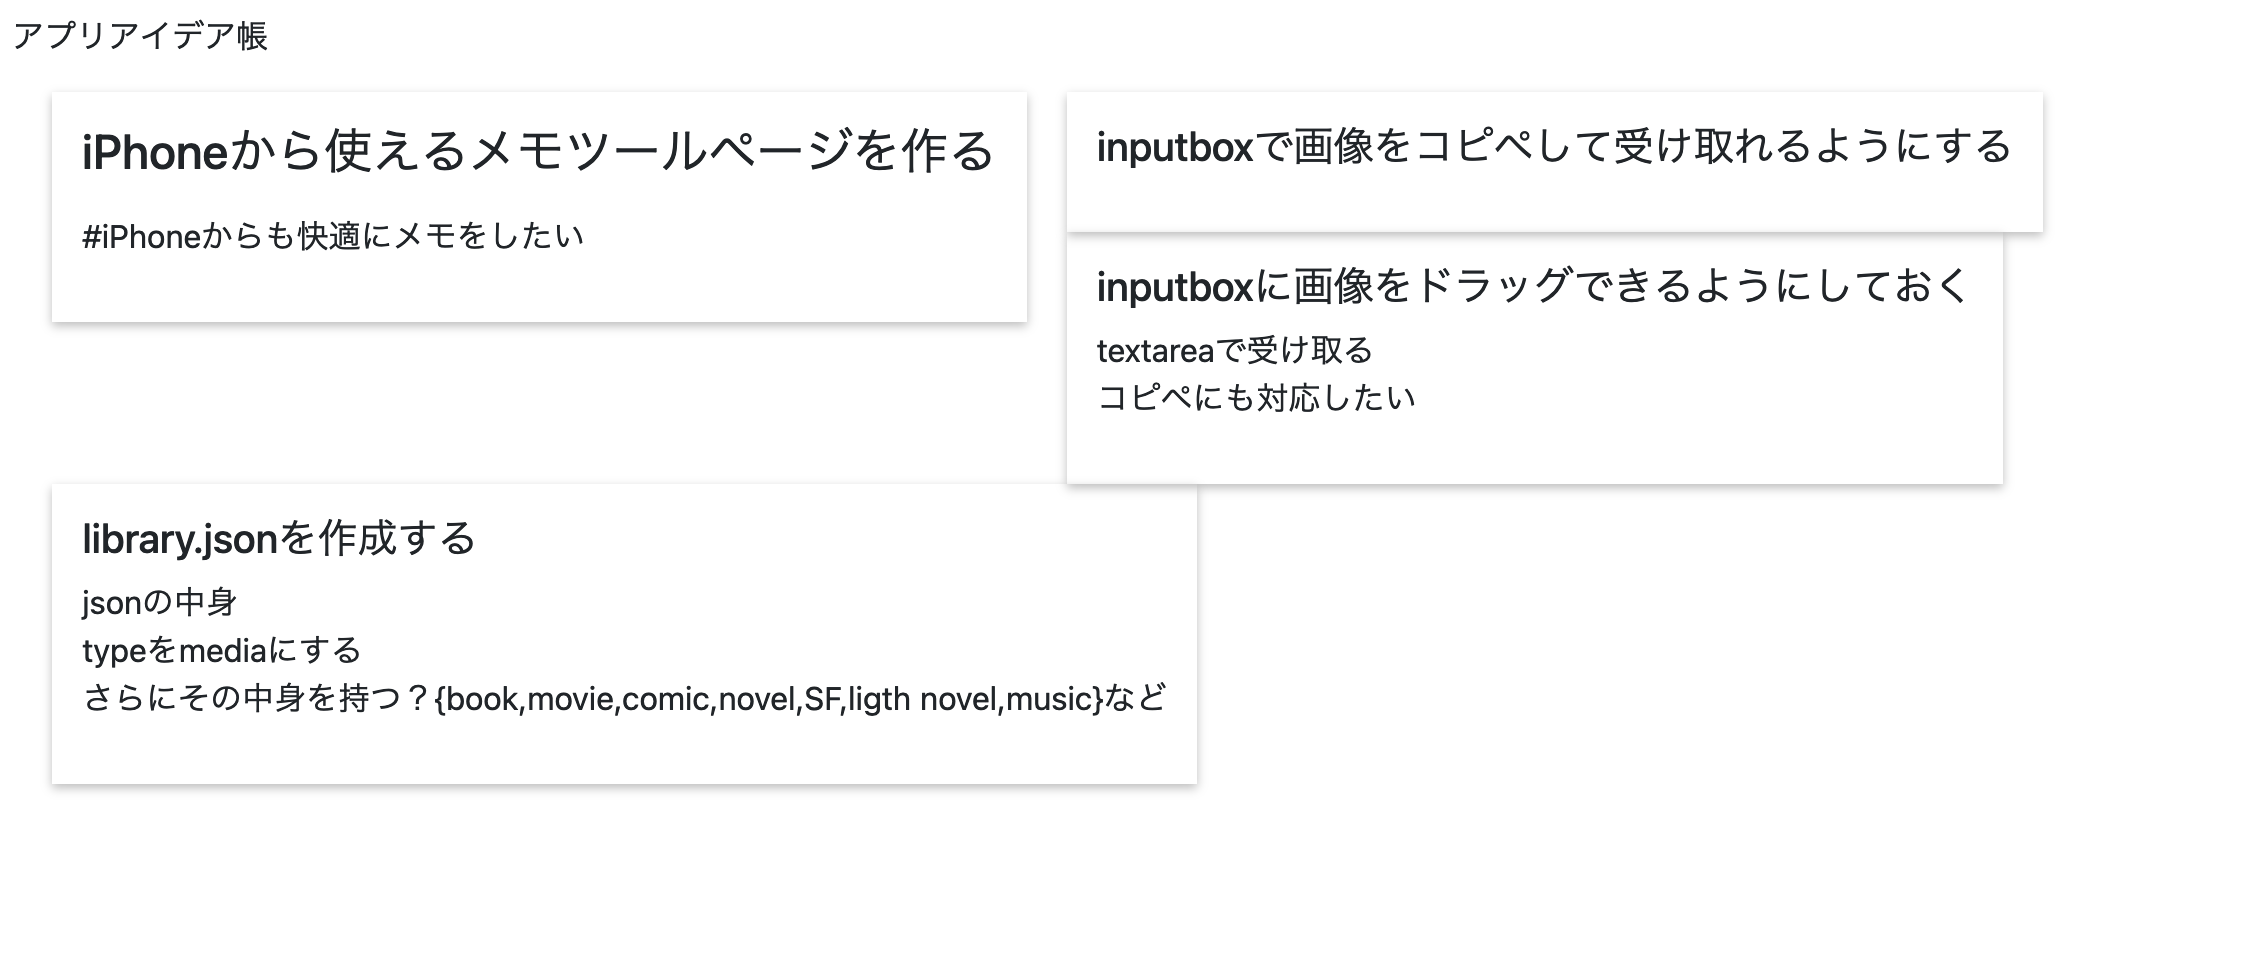This screenshot has width=2254, height=956.
Task: Click the など text after the closing brace
Action: pyautogui.click(x=1136, y=699)
